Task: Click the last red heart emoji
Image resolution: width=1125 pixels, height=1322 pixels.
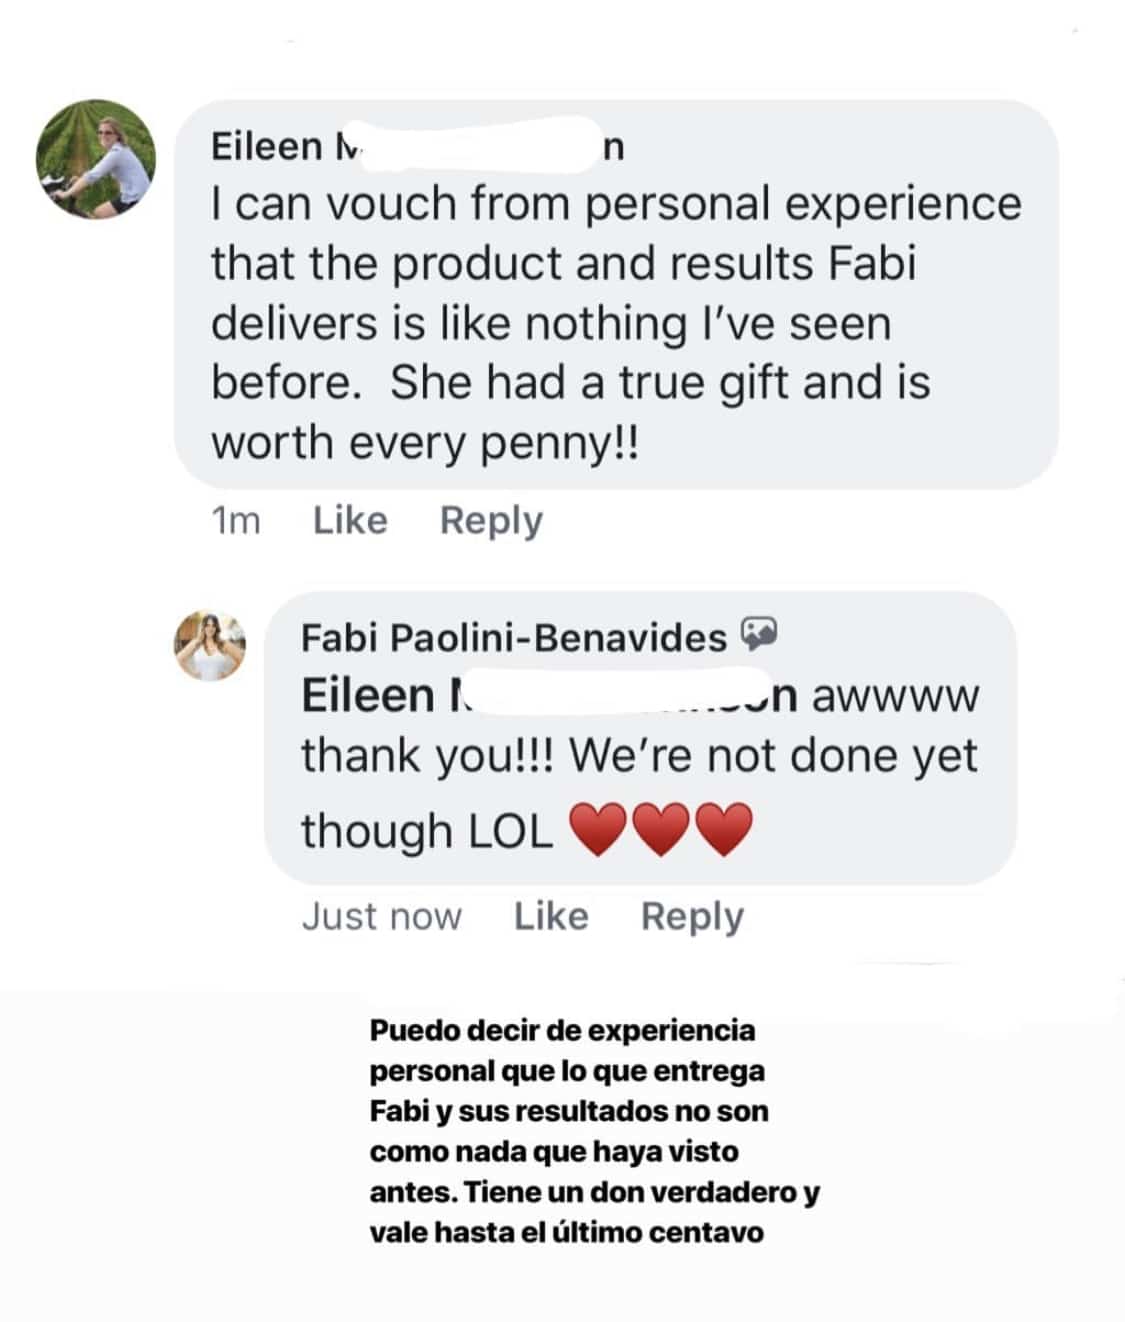Action: point(723,831)
